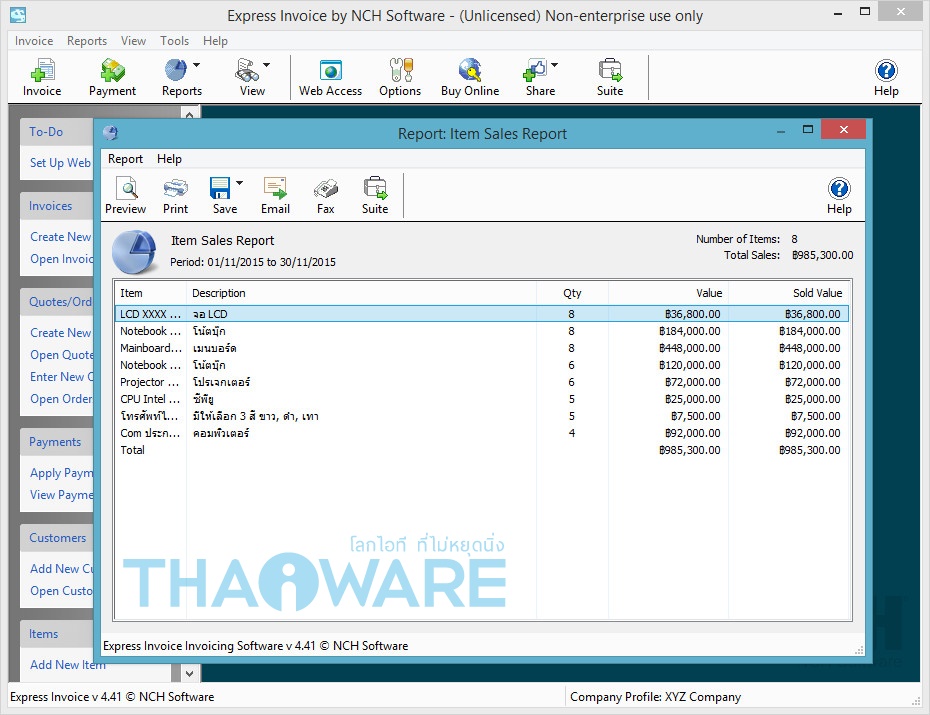The height and width of the screenshot is (715, 930).
Task: Click Help icon in report window
Action: (839, 196)
